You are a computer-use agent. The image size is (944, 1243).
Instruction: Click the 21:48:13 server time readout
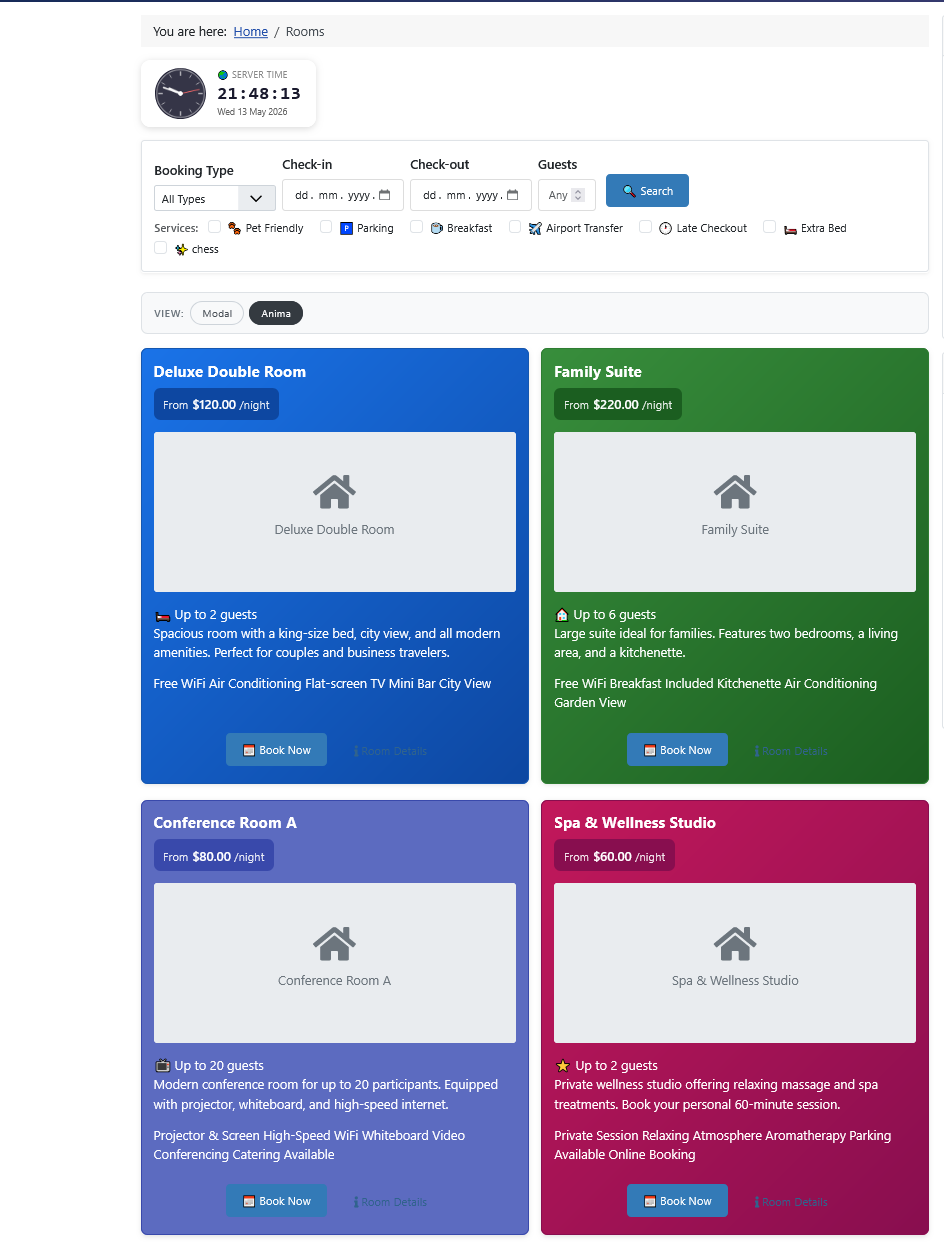pyautogui.click(x=259, y=93)
